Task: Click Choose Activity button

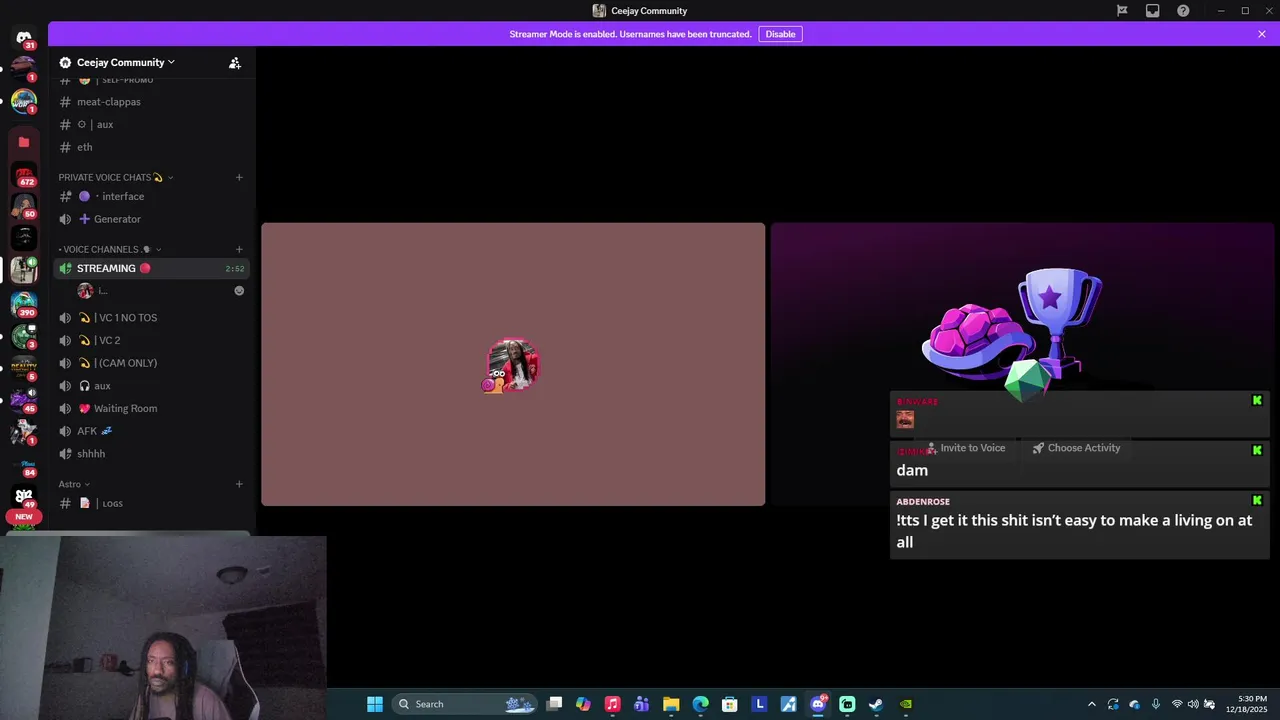Action: click(x=1076, y=448)
